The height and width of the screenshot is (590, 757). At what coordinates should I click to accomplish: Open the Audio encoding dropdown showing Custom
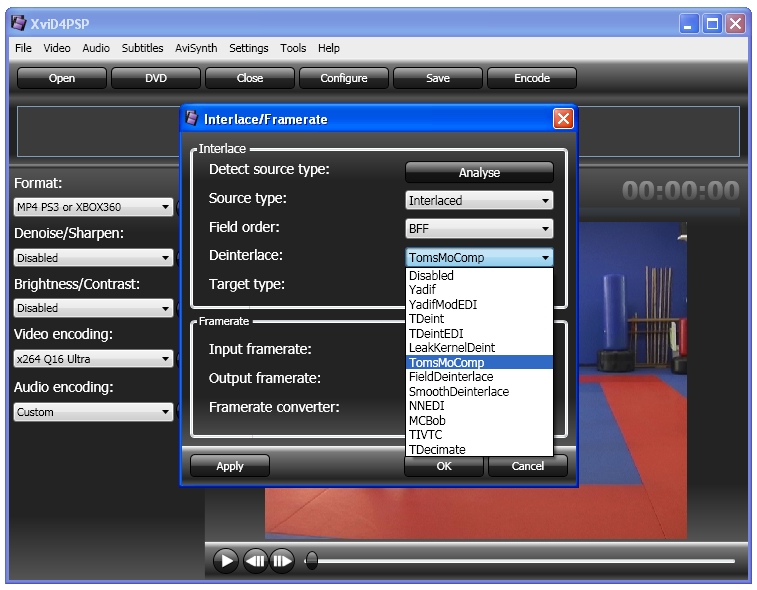93,412
